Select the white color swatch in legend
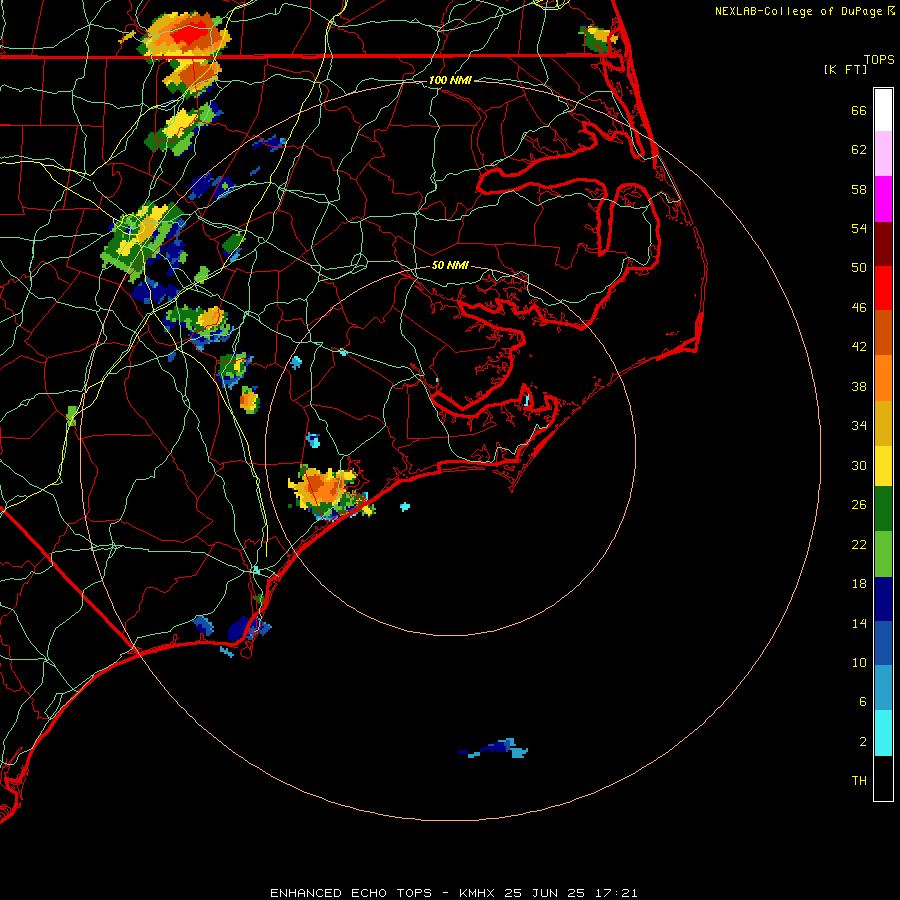The image size is (900, 900). click(x=883, y=110)
